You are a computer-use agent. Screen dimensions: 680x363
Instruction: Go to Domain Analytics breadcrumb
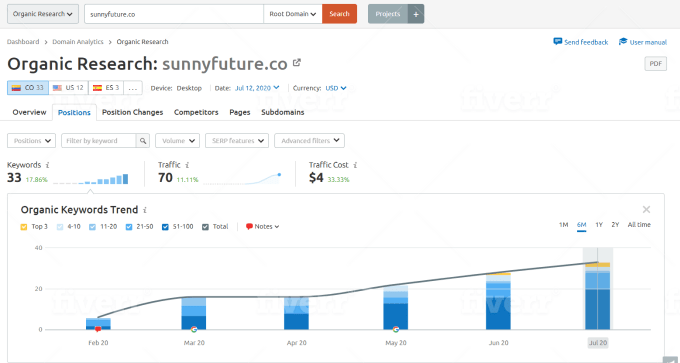[x=78, y=42]
